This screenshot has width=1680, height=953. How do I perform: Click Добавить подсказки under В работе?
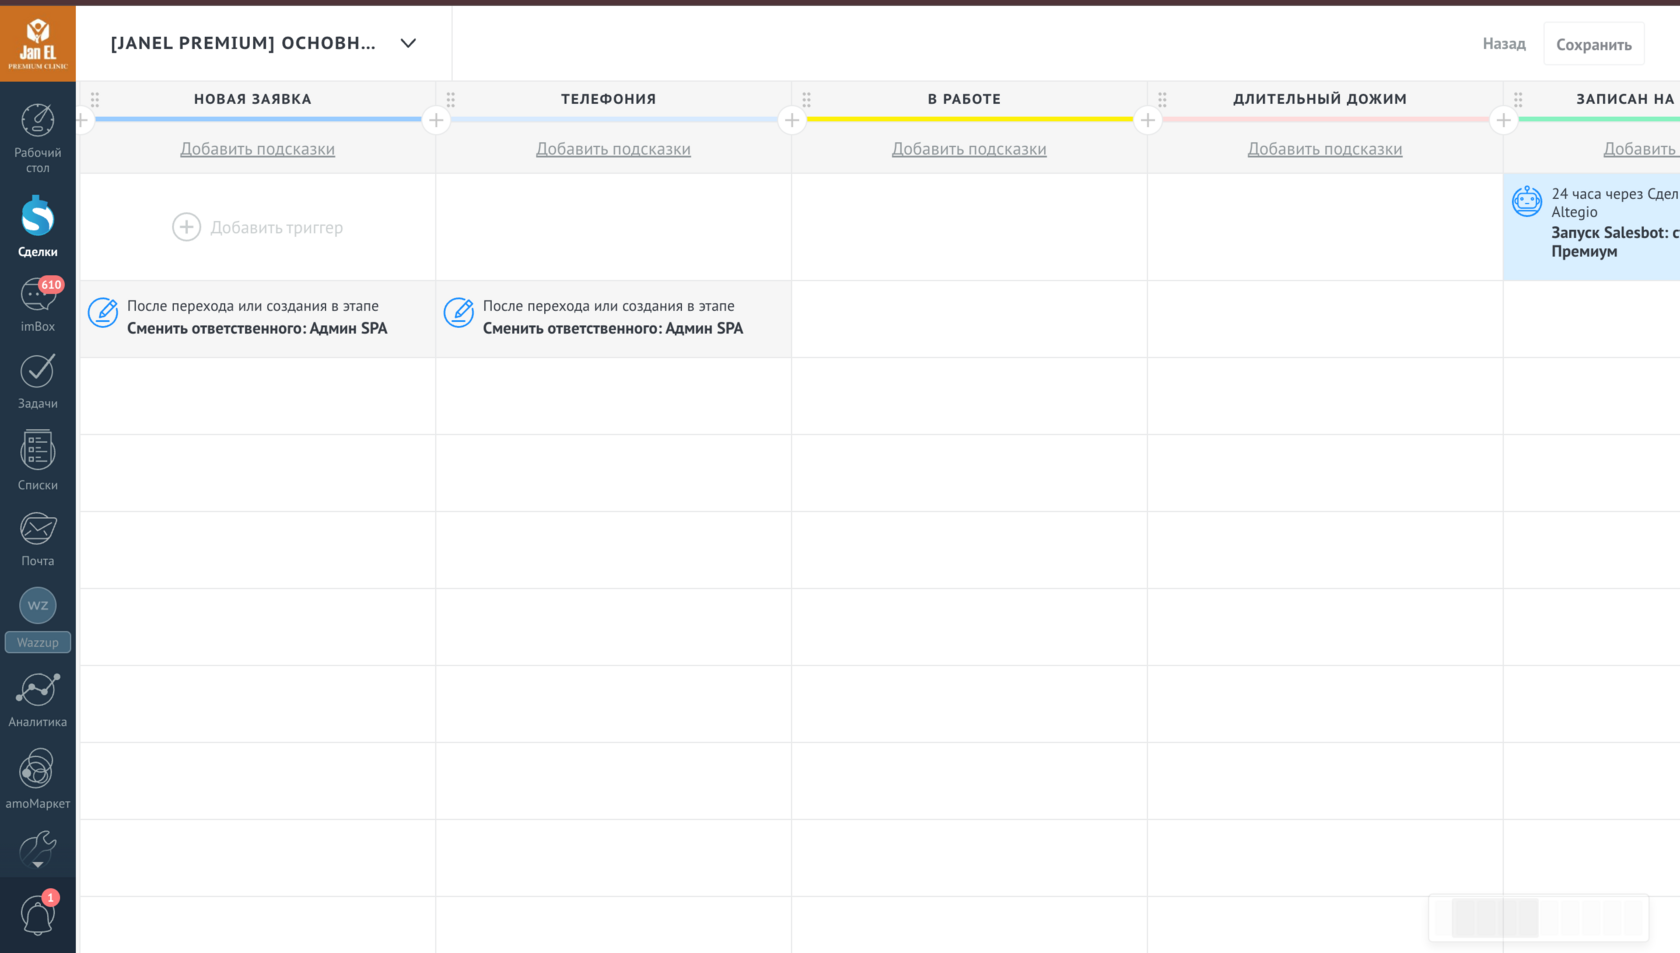[x=969, y=149]
